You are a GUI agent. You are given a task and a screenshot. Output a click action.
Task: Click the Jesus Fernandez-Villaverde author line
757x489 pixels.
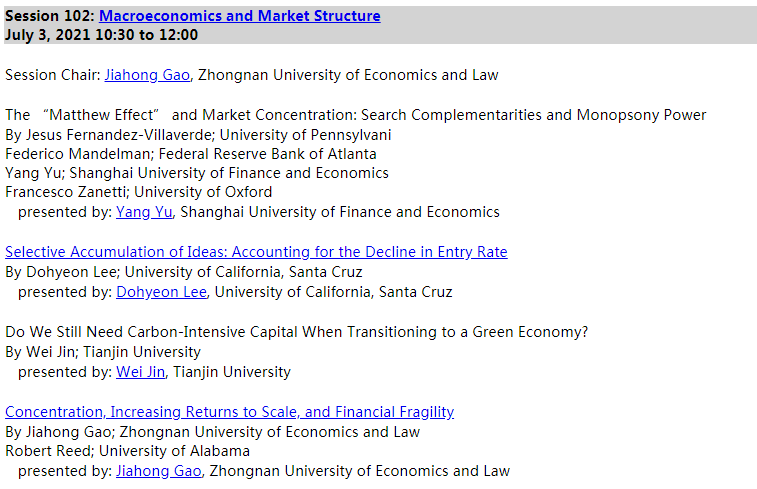[198, 135]
